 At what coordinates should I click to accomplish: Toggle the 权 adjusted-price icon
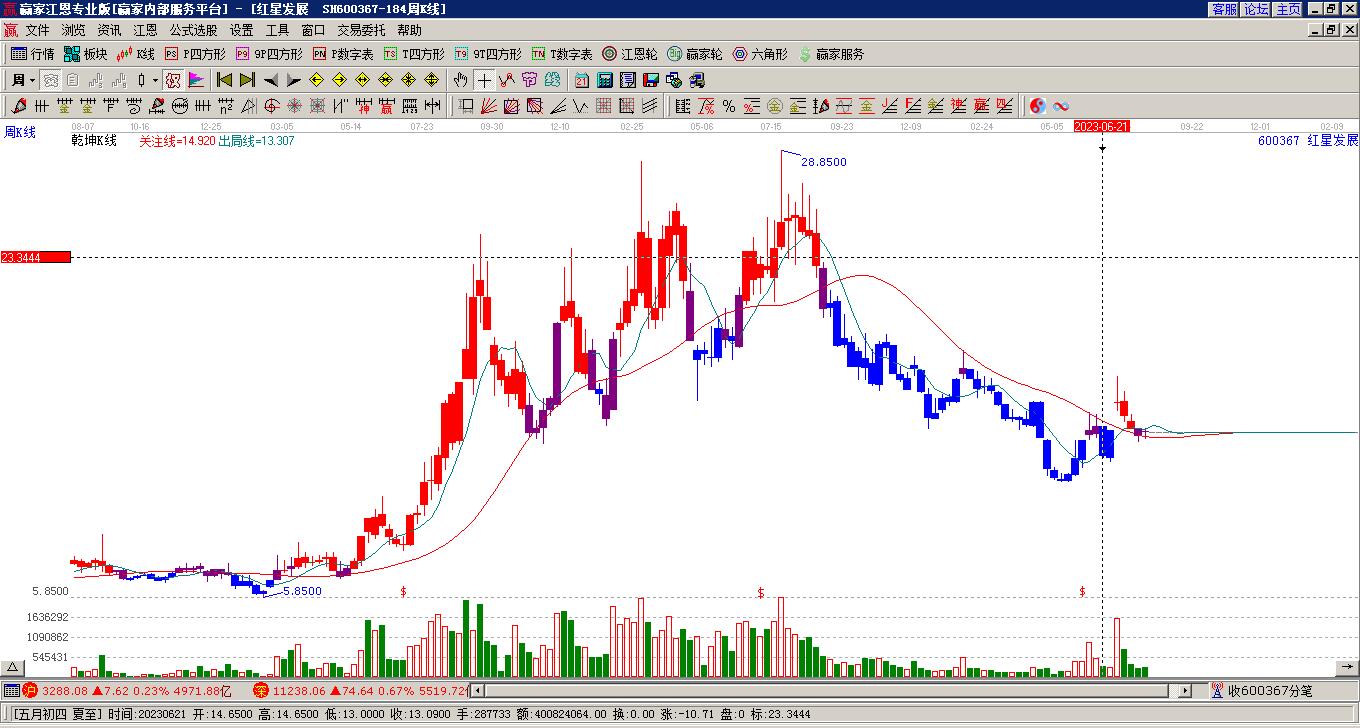(173, 80)
